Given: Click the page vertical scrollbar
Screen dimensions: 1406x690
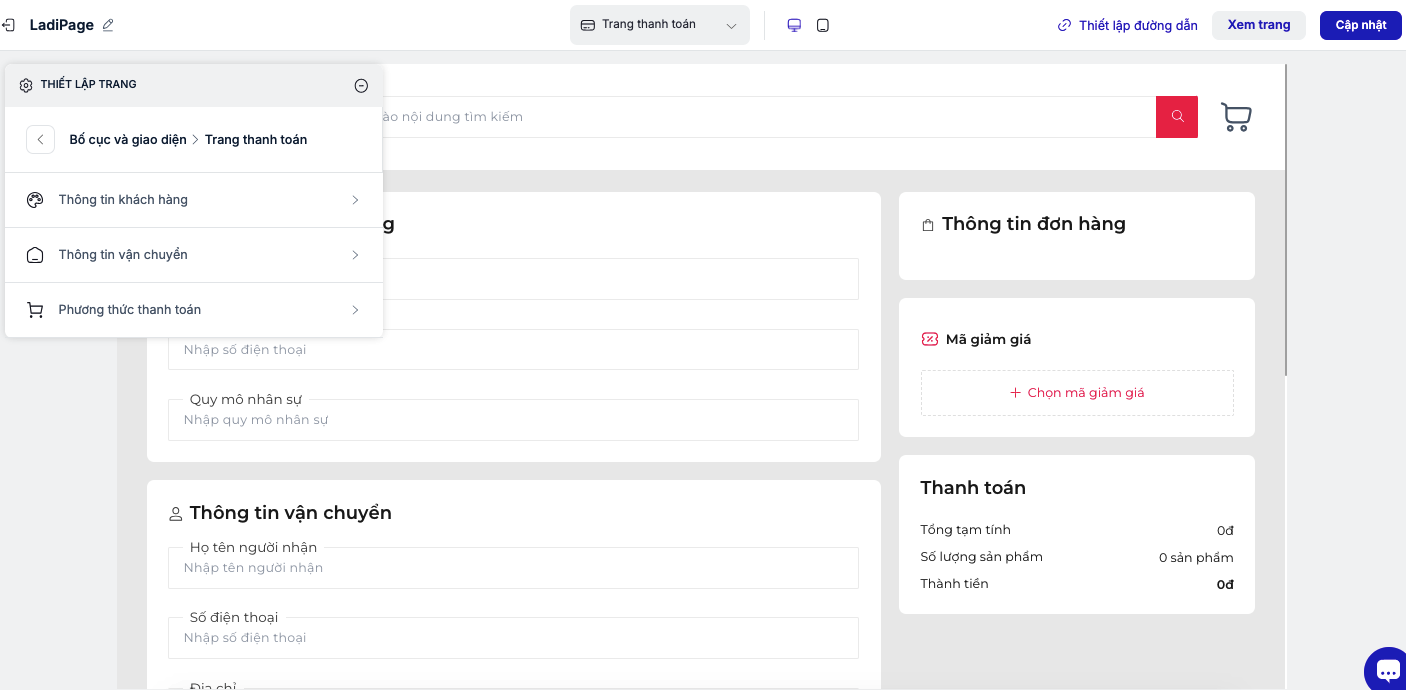Looking at the screenshot, I should tap(1286, 220).
